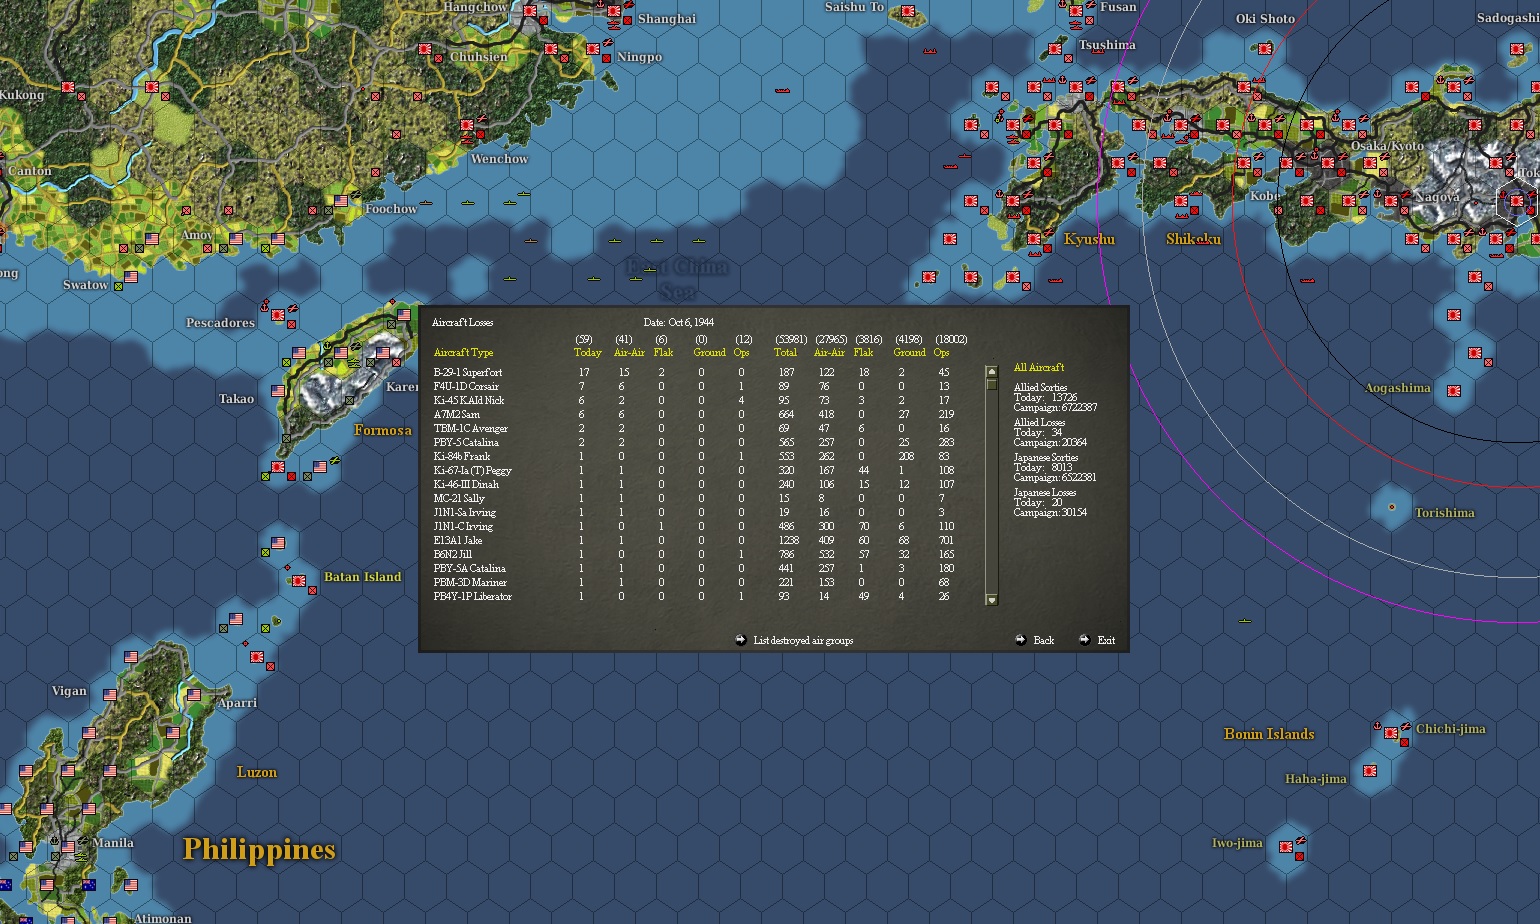Select the Ki-67-Ia (T) Peggy row
This screenshot has height=924, width=1540.
click(692, 470)
